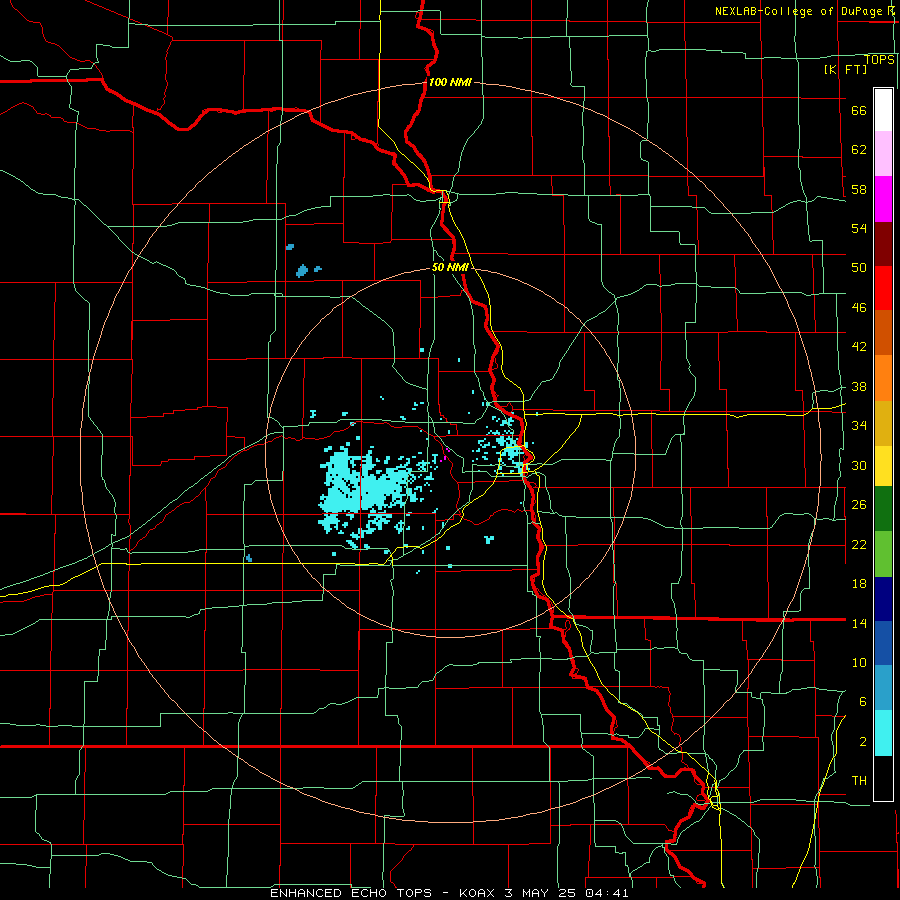The height and width of the screenshot is (900, 900).
Task: Choose the maroon swatch in the color scale
Action: click(x=883, y=244)
